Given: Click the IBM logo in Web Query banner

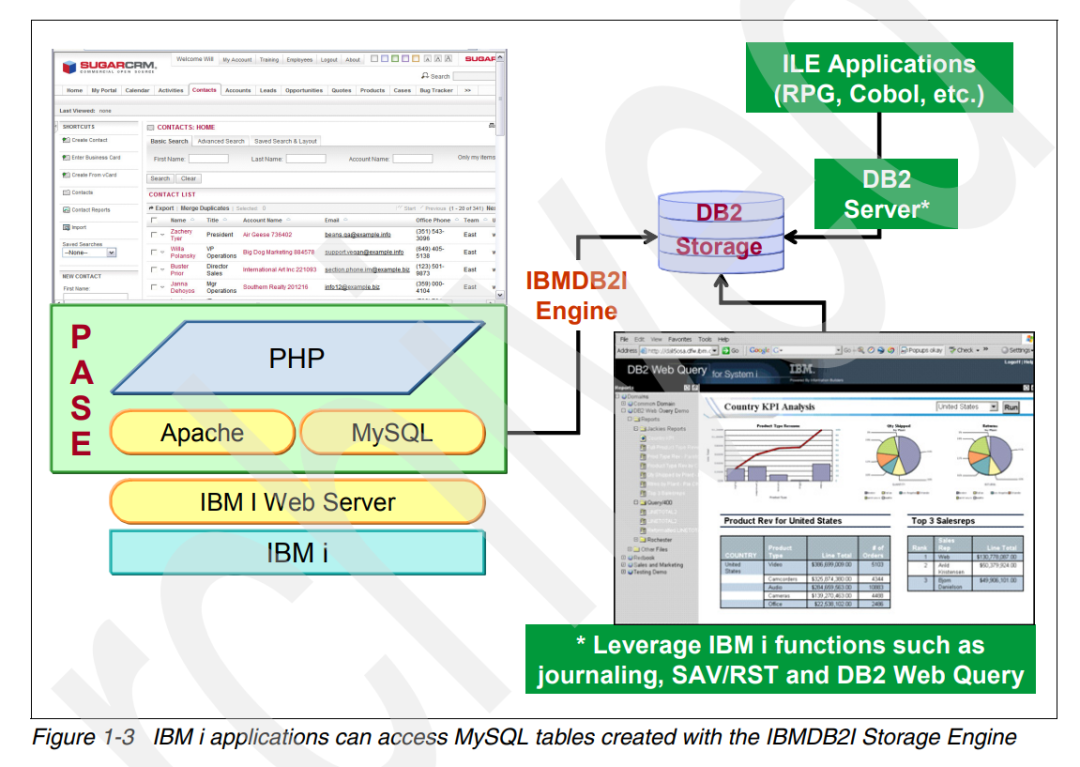Looking at the screenshot, I should [802, 369].
